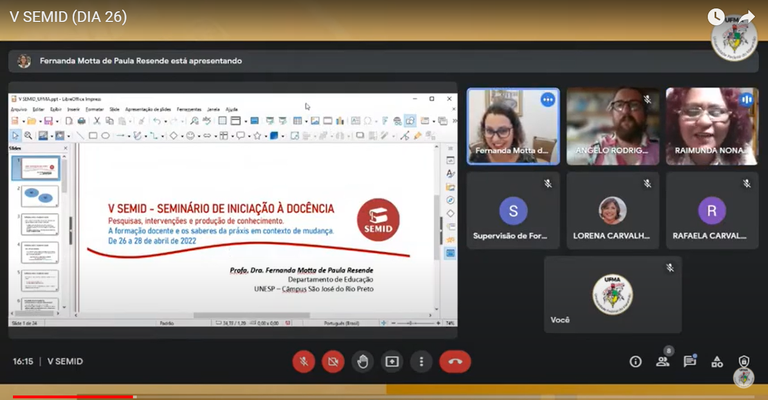Expand the Insert Table dropdown arrow
The image size is (768, 400).
306,121
